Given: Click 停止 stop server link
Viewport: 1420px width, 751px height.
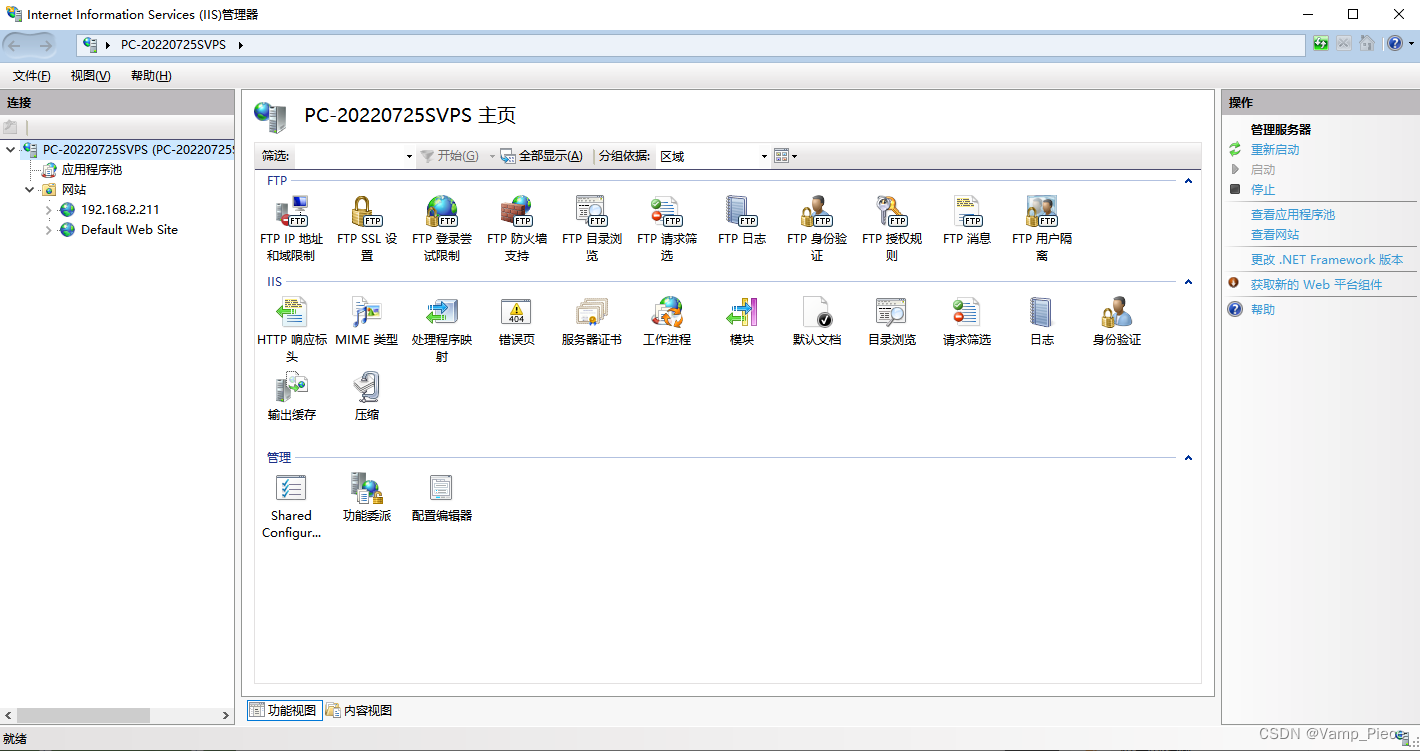Looking at the screenshot, I should pyautogui.click(x=1263, y=190).
